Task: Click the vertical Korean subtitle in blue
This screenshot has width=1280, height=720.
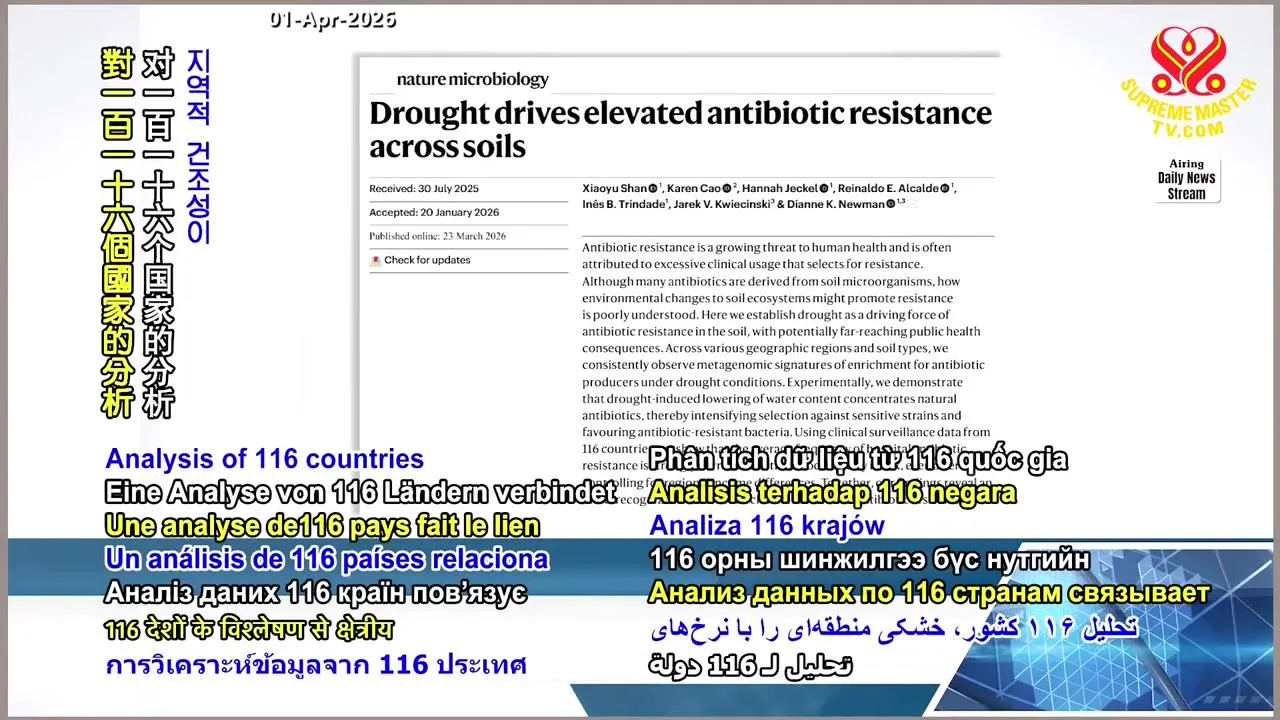Action: (198, 146)
